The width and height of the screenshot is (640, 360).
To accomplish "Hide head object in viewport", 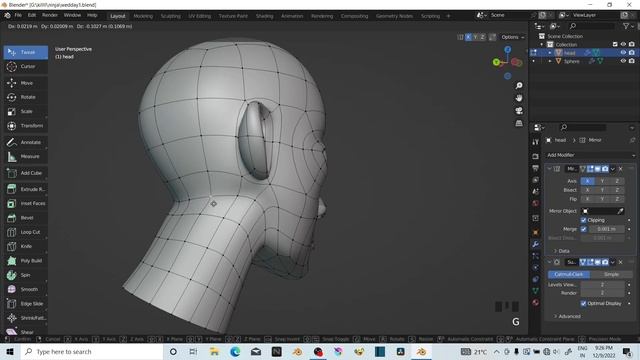I will coord(623,53).
